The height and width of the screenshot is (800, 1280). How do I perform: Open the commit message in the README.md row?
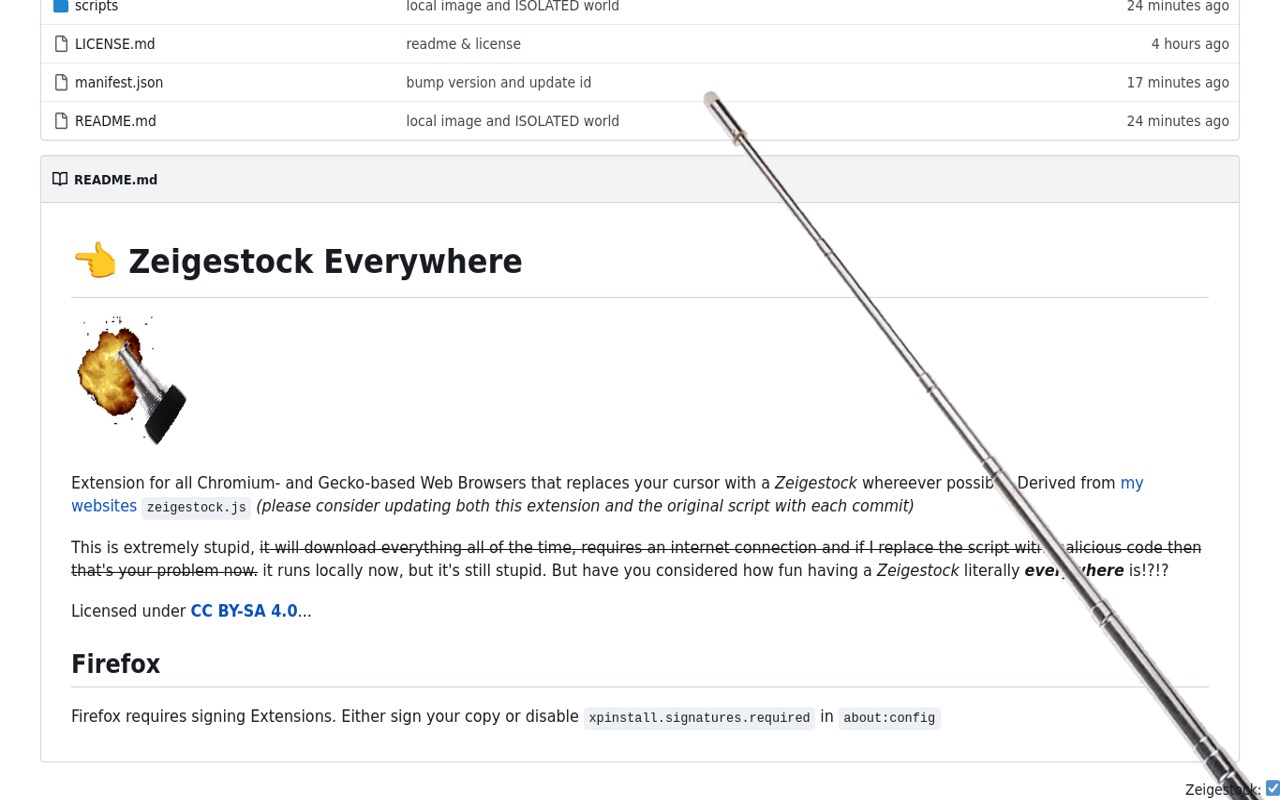coord(512,121)
